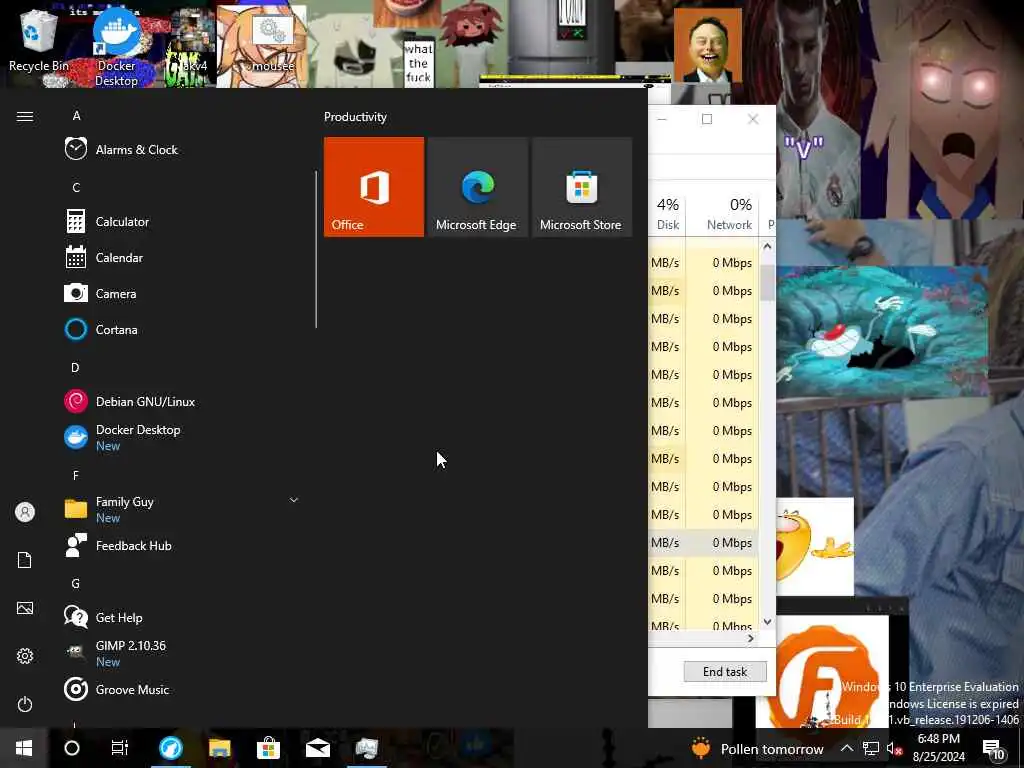This screenshot has height=768, width=1024.
Task: Jump via letter C header
Action: (76, 187)
